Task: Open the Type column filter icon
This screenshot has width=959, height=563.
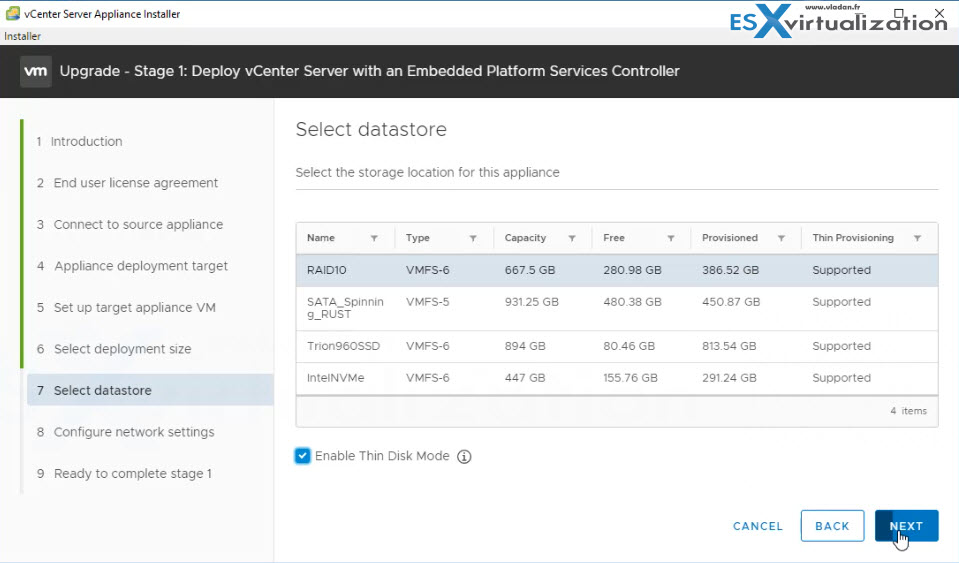Action: click(472, 239)
